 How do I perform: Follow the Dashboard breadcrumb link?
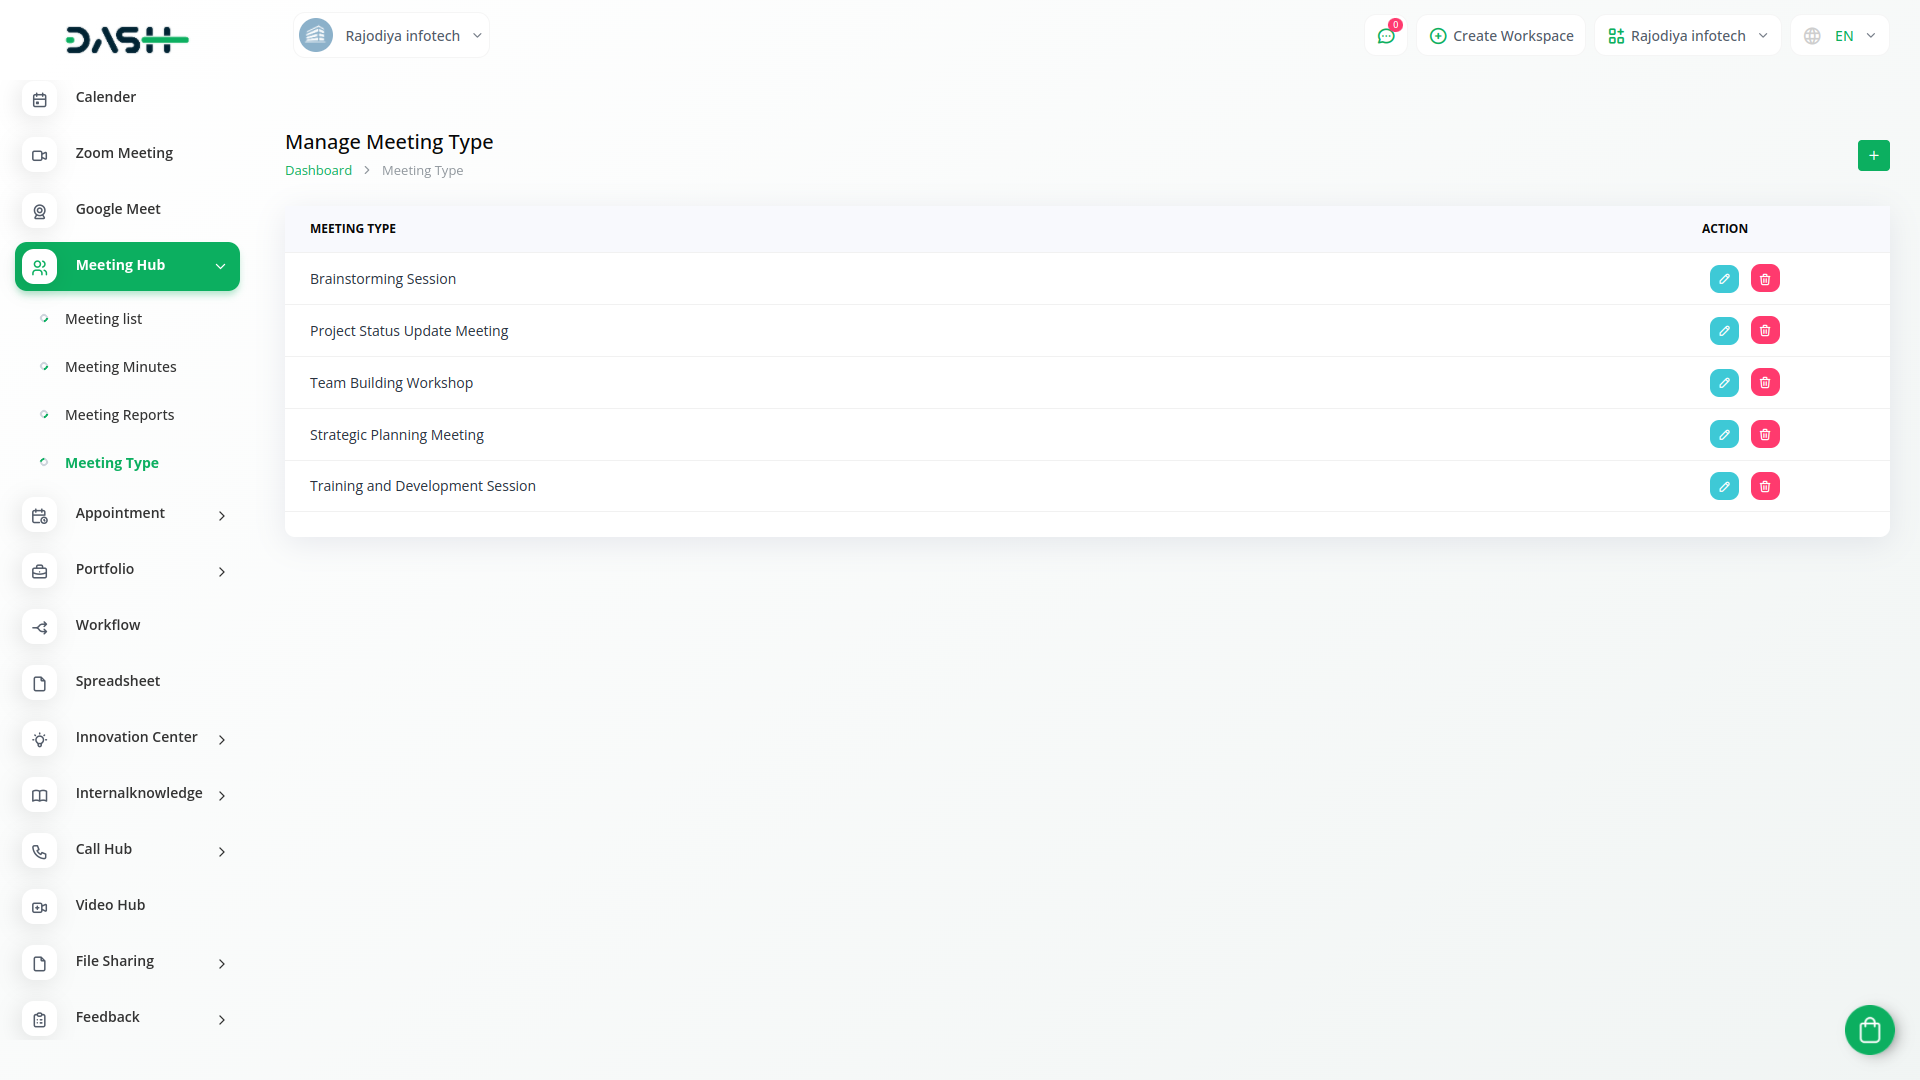click(x=318, y=171)
